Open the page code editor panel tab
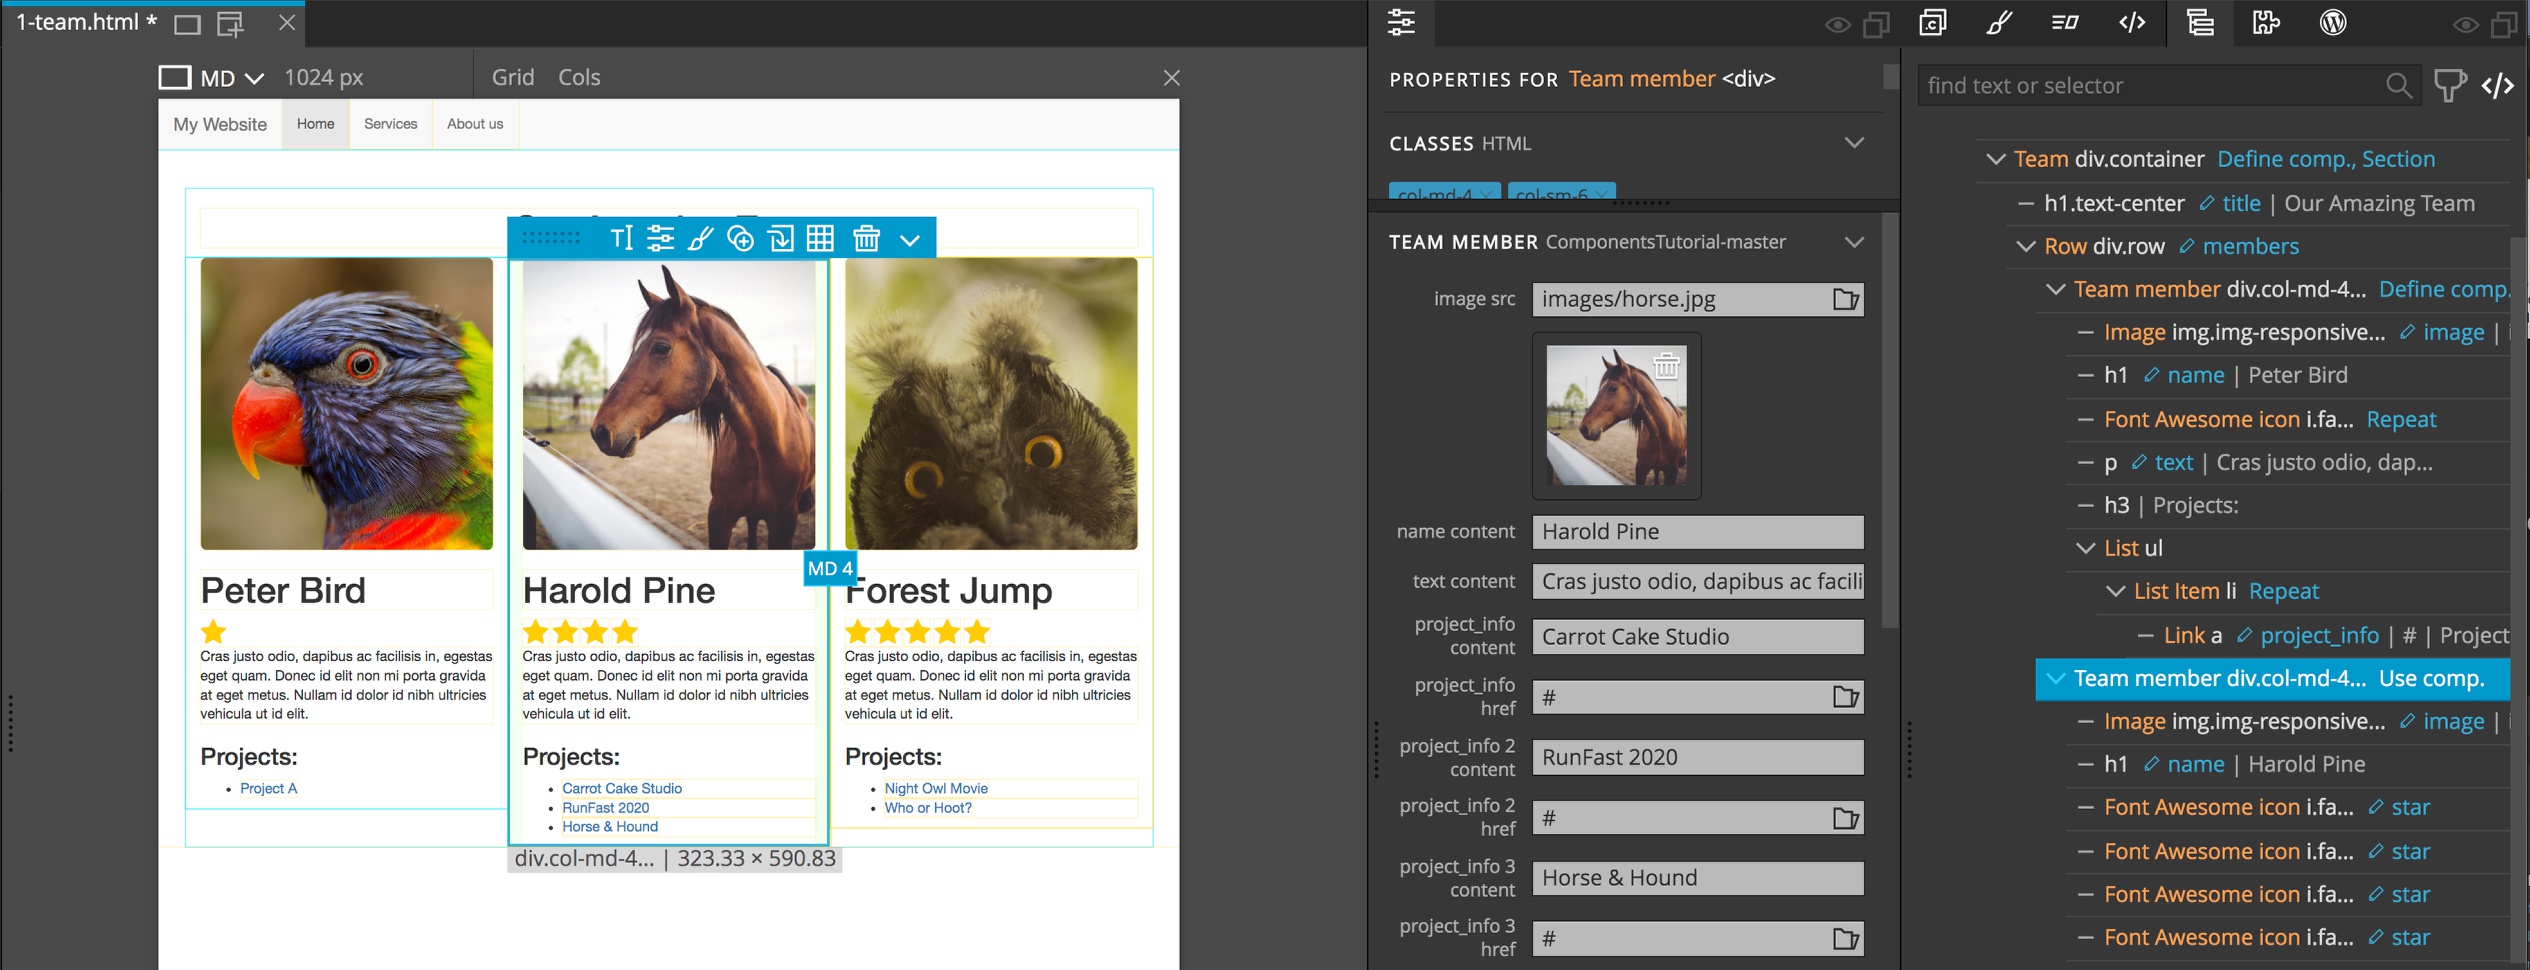2530x970 pixels. click(x=2132, y=22)
